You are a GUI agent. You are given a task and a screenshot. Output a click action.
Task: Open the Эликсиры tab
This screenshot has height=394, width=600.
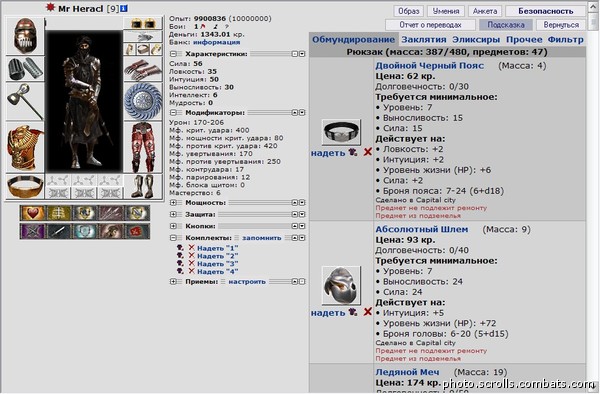(476, 39)
